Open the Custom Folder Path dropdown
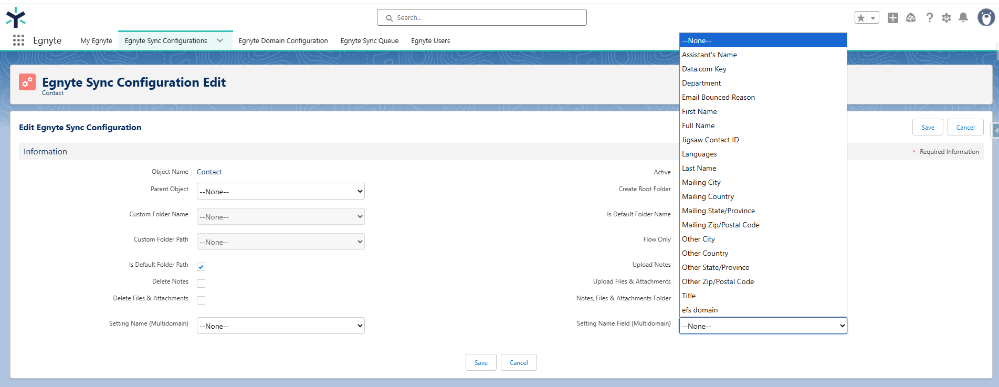 [281, 242]
